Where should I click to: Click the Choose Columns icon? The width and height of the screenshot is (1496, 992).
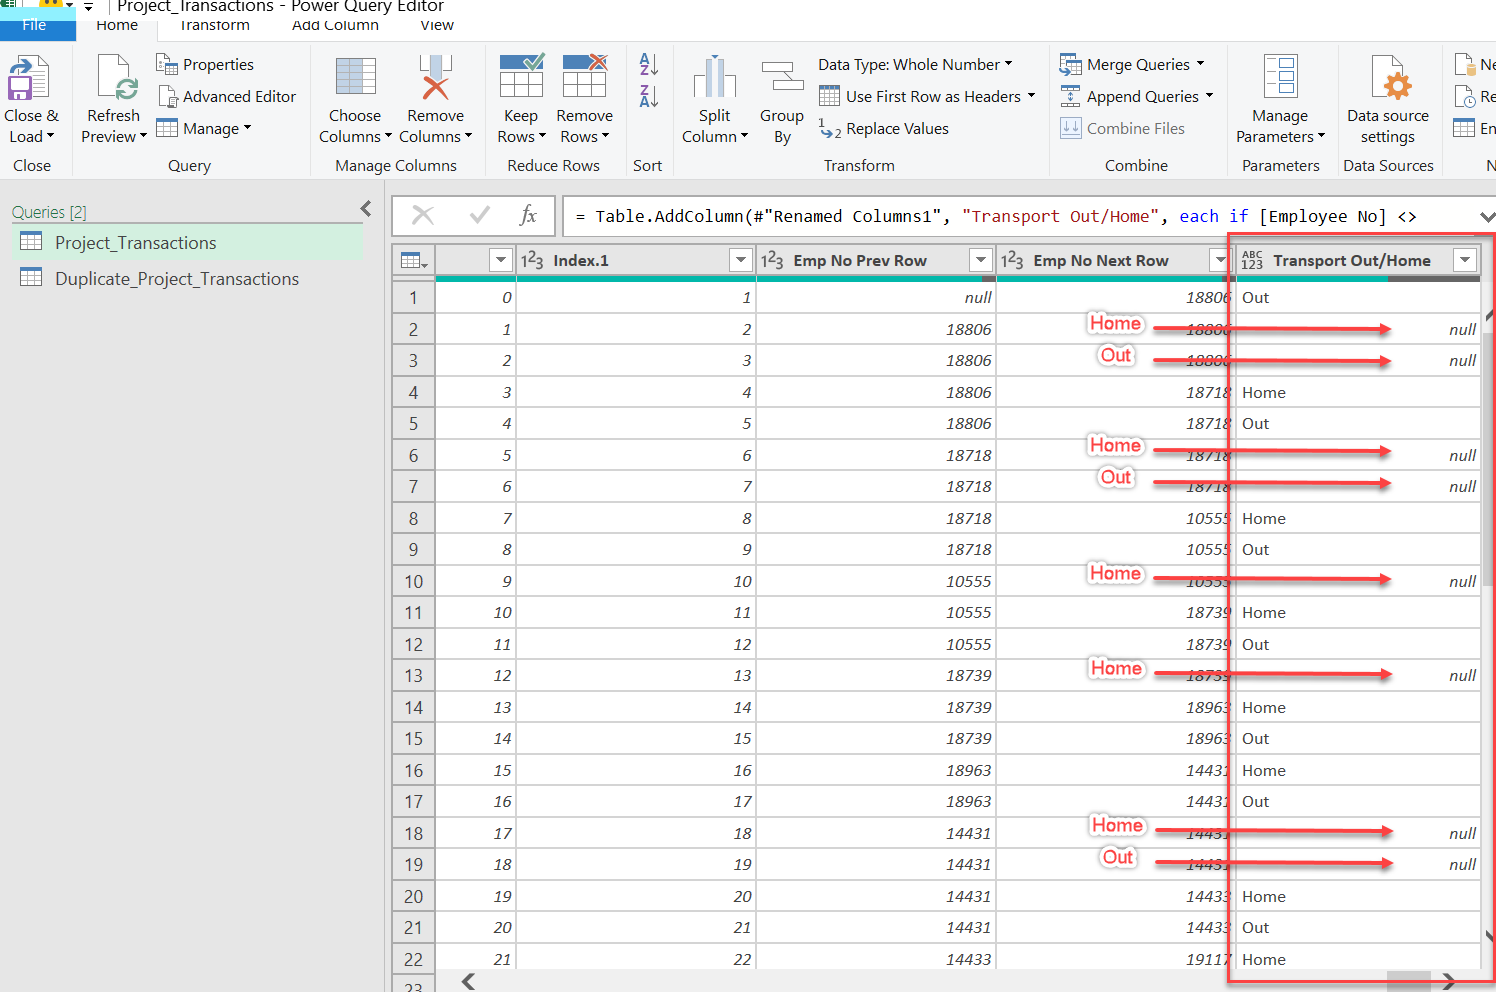[x=356, y=77]
